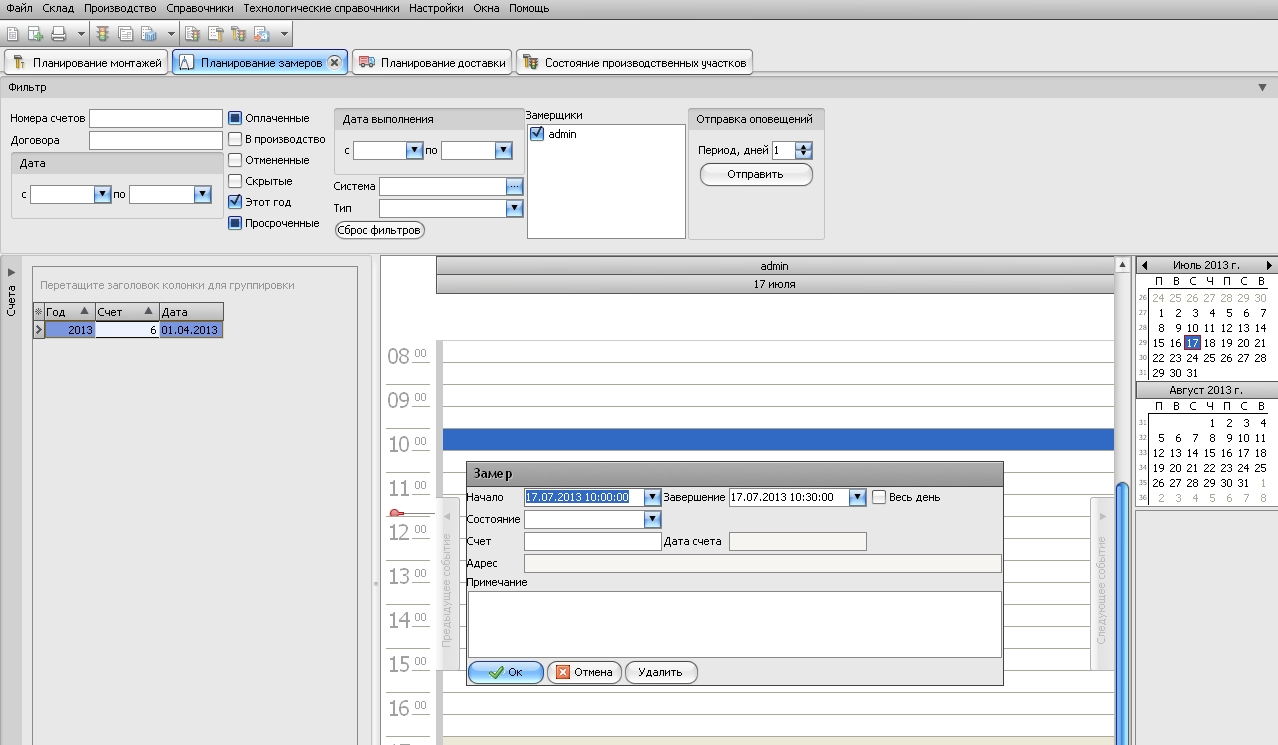Screen dimensions: 1278x745
Task: Click the blank document toolbar icon
Action: [12, 34]
